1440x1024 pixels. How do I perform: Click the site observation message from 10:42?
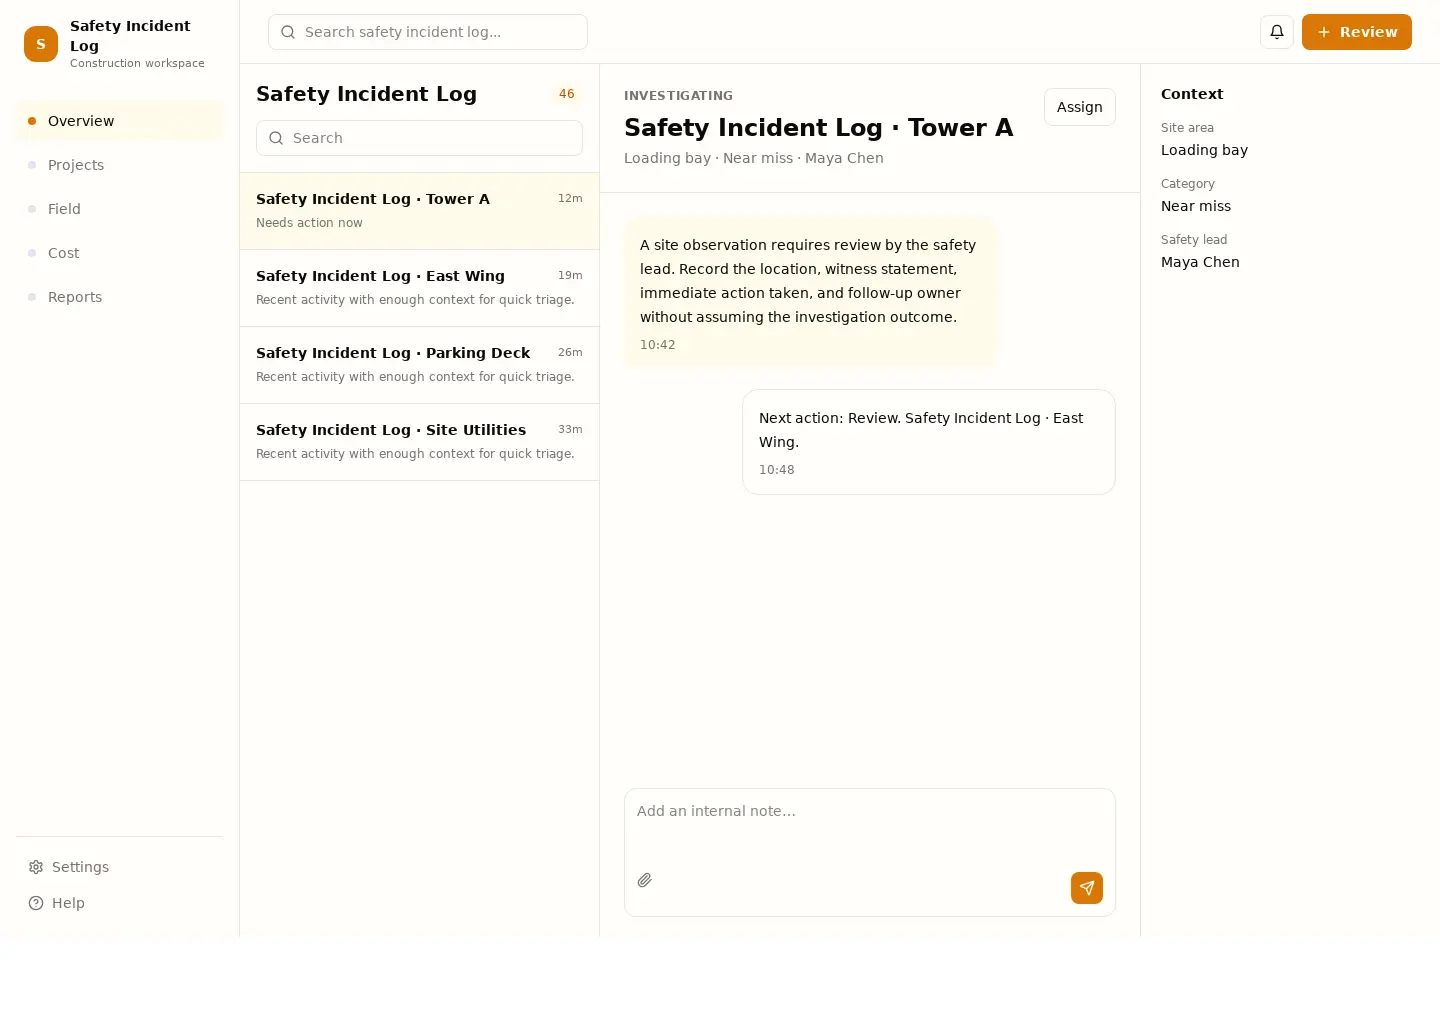[811, 294]
